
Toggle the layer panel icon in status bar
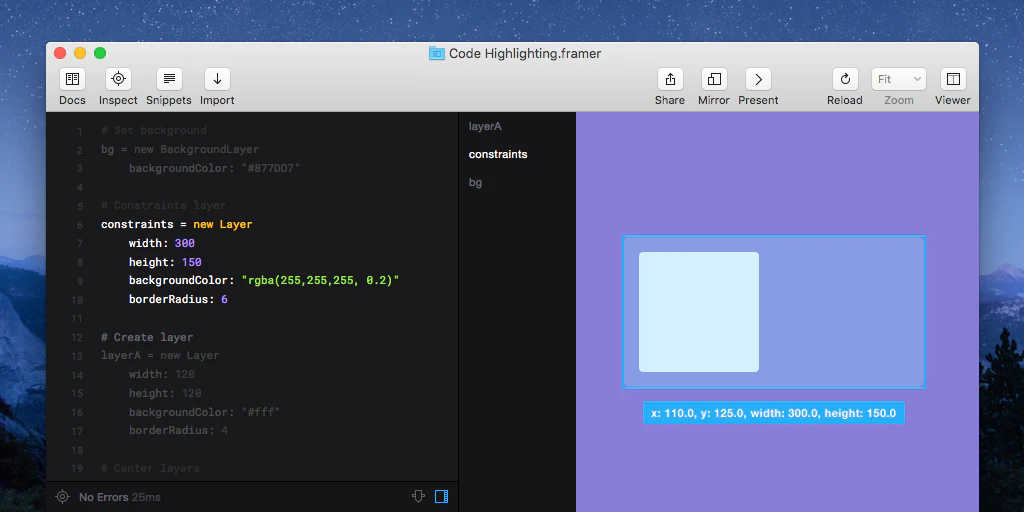point(441,496)
